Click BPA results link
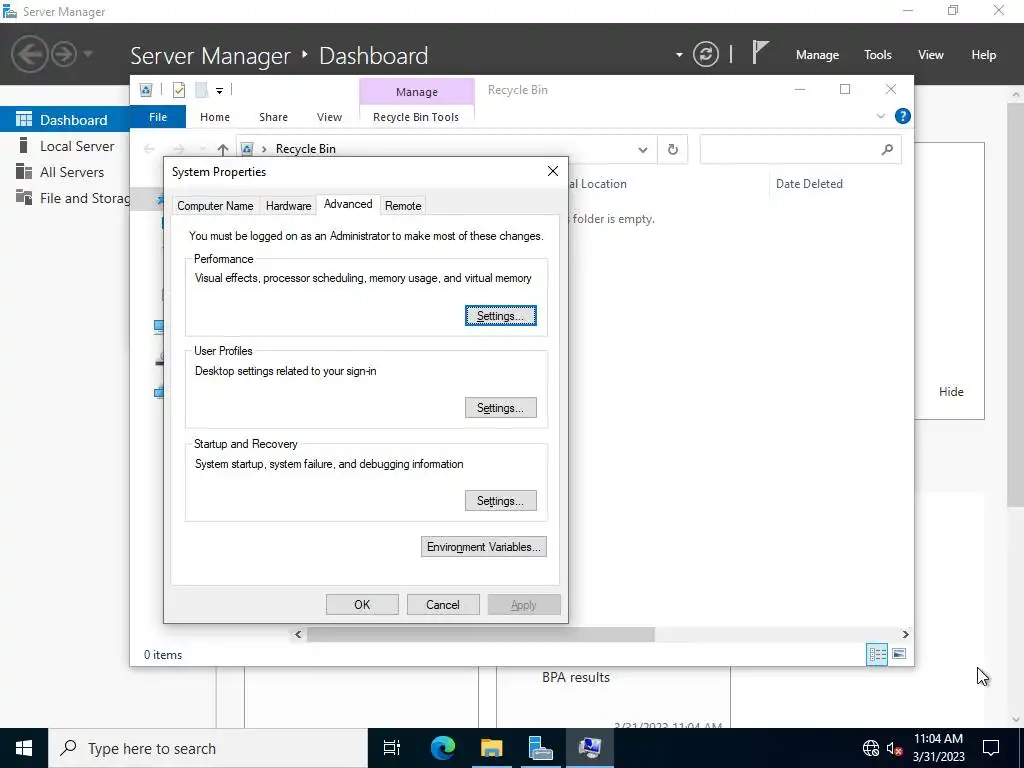 coord(576,677)
